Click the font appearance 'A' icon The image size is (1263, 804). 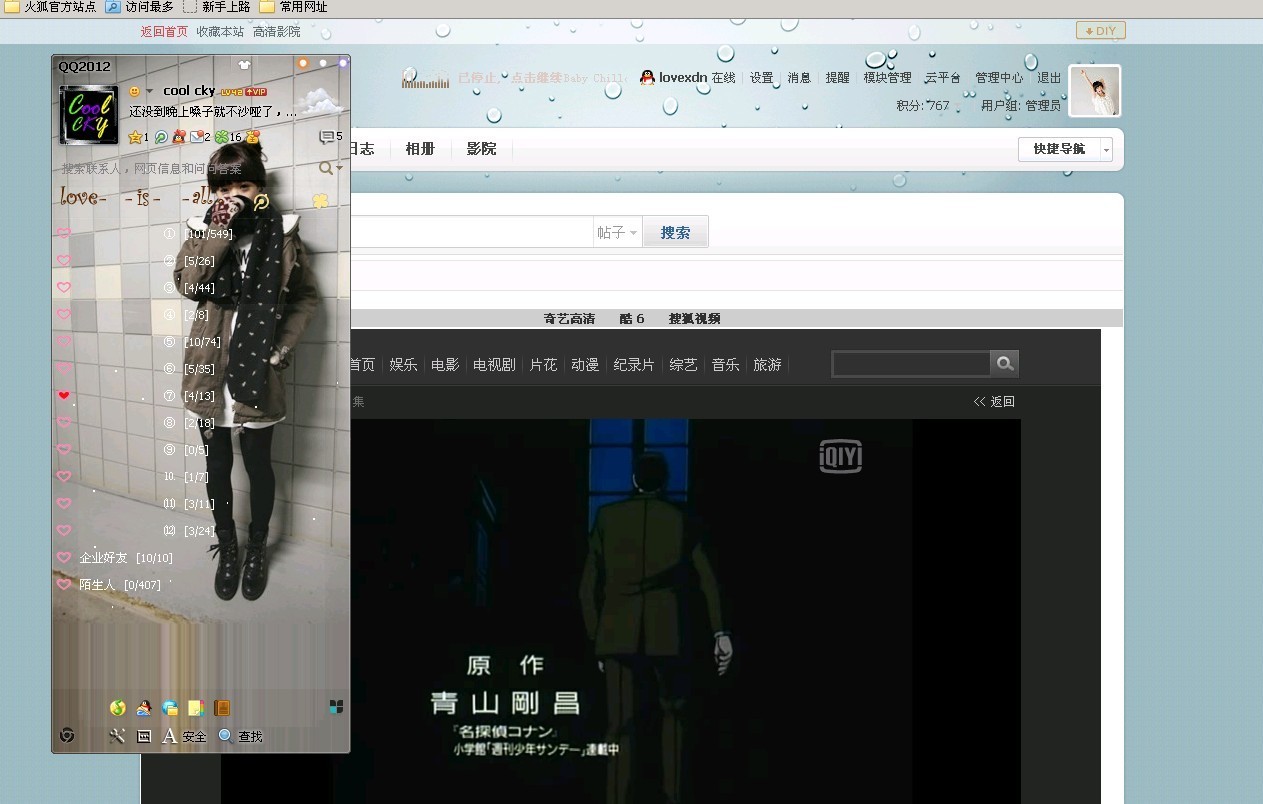point(169,736)
